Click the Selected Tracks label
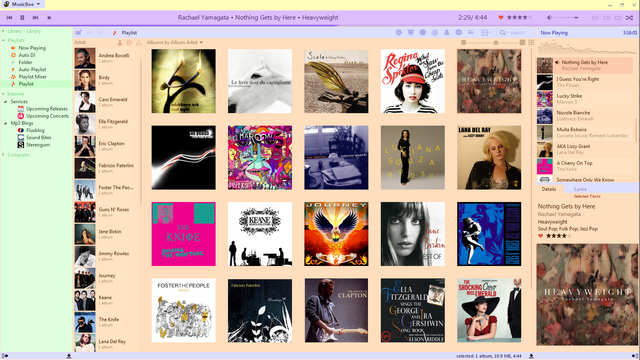Image resolution: width=640 pixels, height=360 pixels. coord(587,196)
